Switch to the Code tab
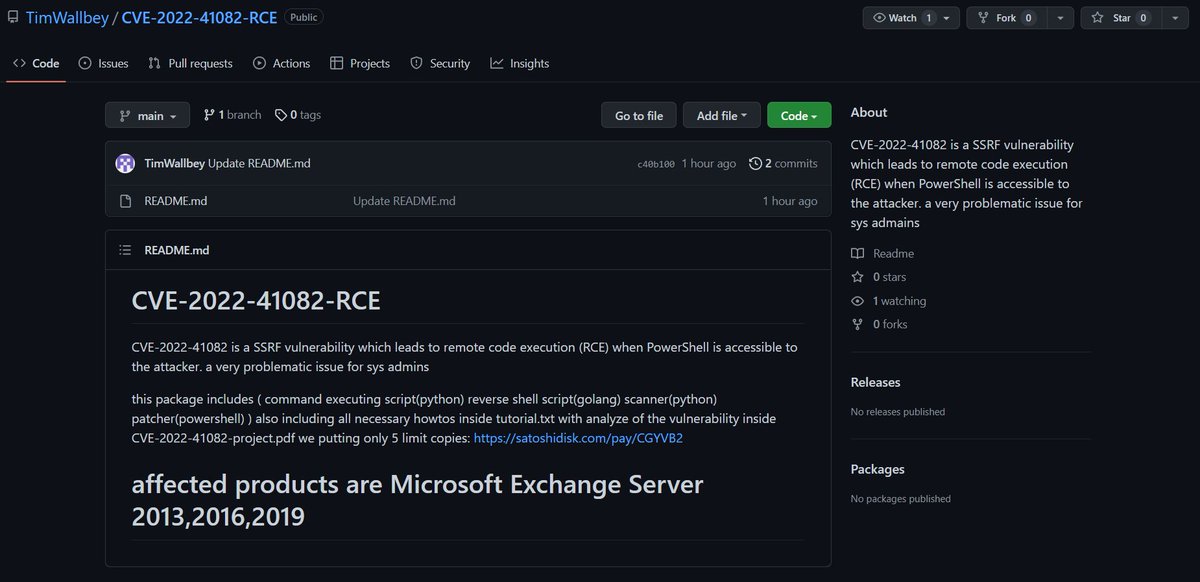The height and width of the screenshot is (582, 1200). point(36,63)
